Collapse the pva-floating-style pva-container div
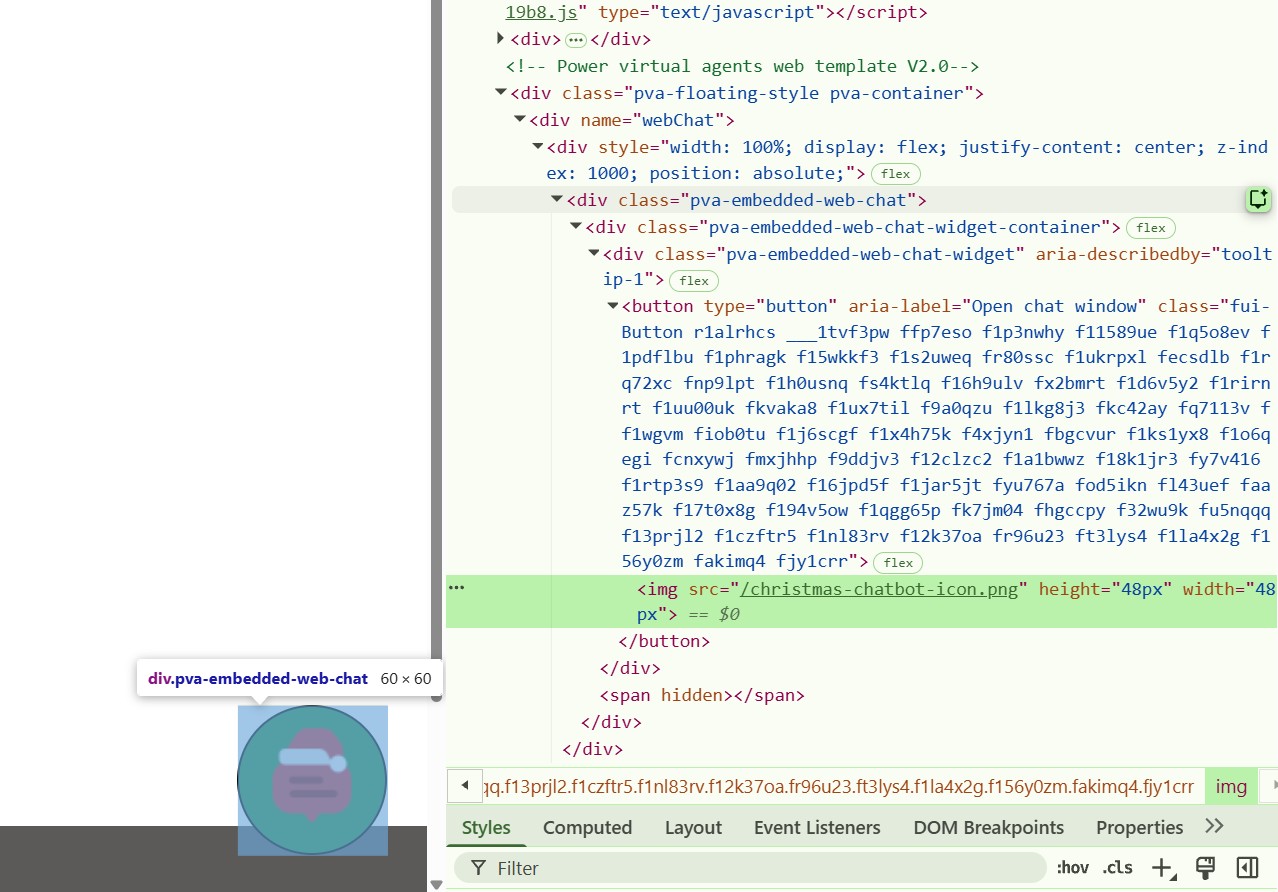Viewport: 1278px width, 892px height. pos(501,93)
